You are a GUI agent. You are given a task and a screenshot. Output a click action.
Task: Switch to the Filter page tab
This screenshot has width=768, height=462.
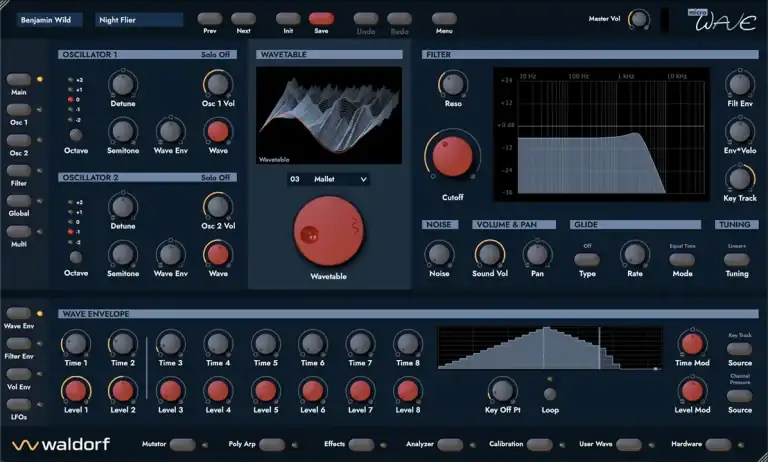click(19, 170)
